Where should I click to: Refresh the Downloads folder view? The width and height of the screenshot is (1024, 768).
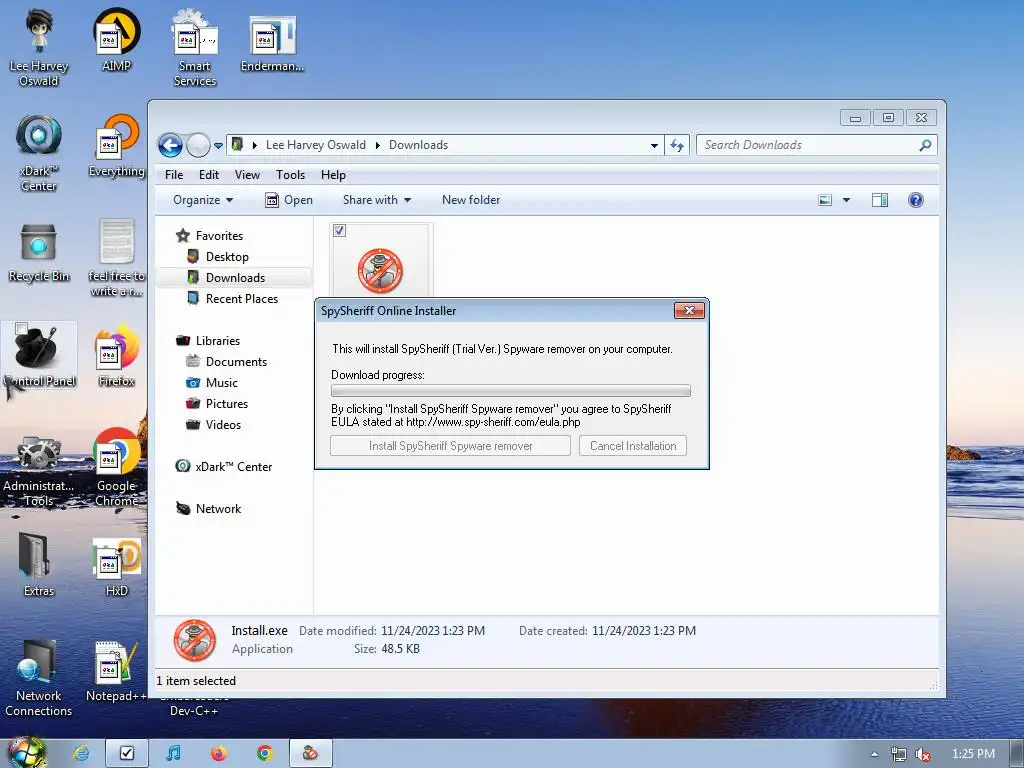(677, 145)
